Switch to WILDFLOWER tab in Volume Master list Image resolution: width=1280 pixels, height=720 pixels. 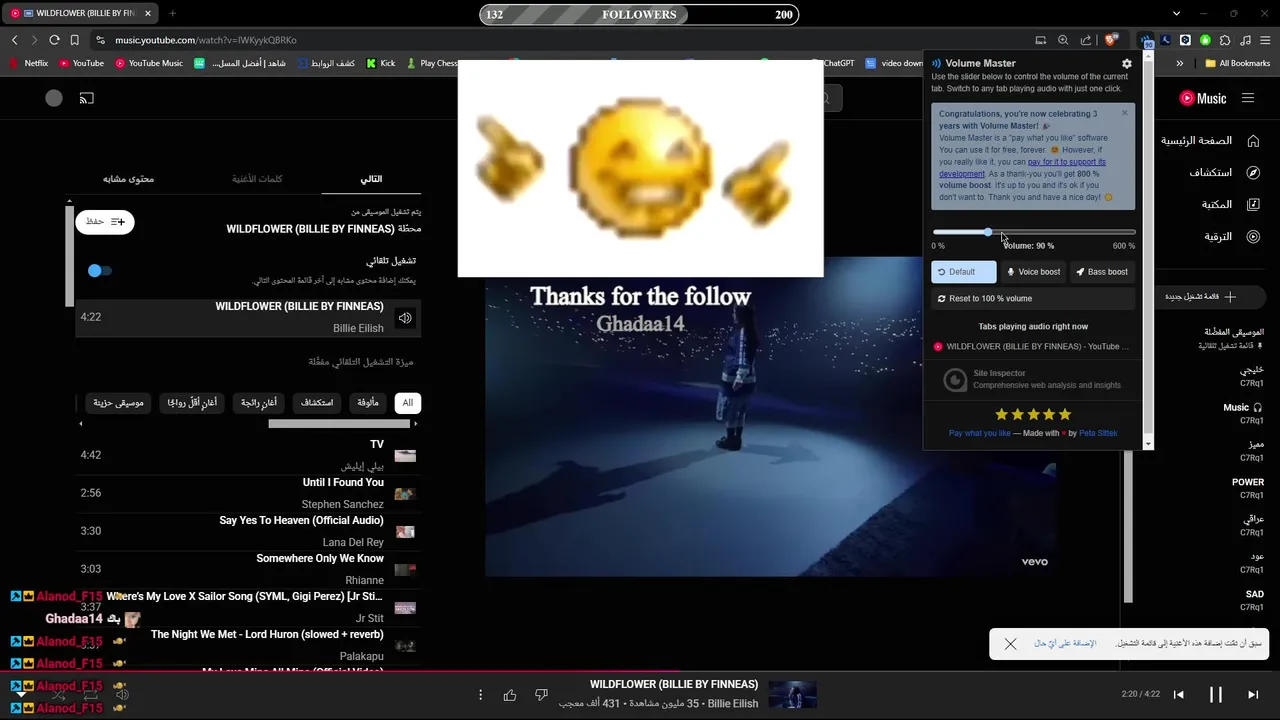coord(1033,346)
